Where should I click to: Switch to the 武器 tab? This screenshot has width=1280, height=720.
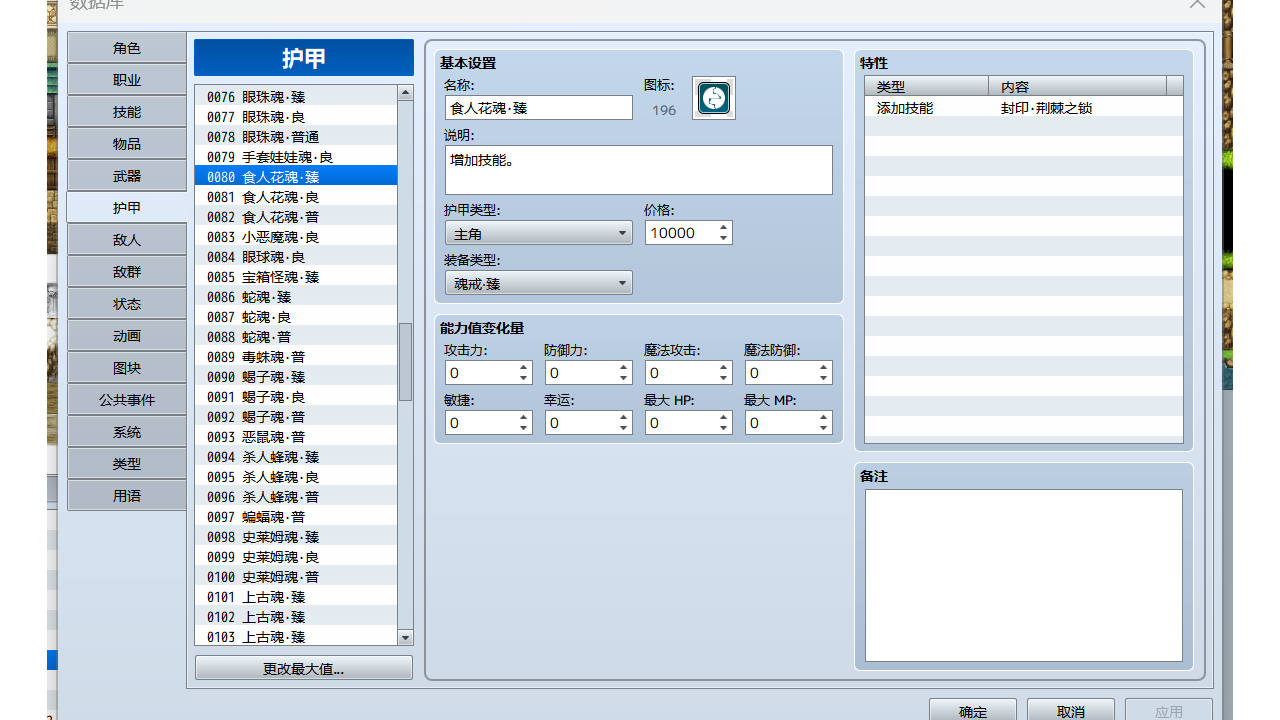127,176
